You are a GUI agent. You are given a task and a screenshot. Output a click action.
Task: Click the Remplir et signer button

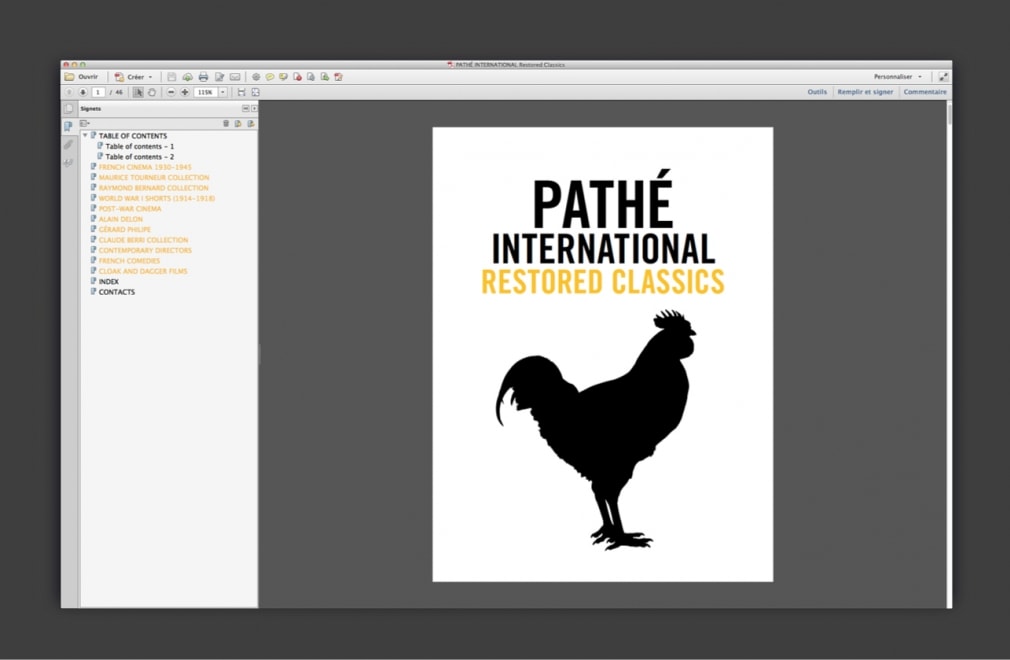pos(864,91)
